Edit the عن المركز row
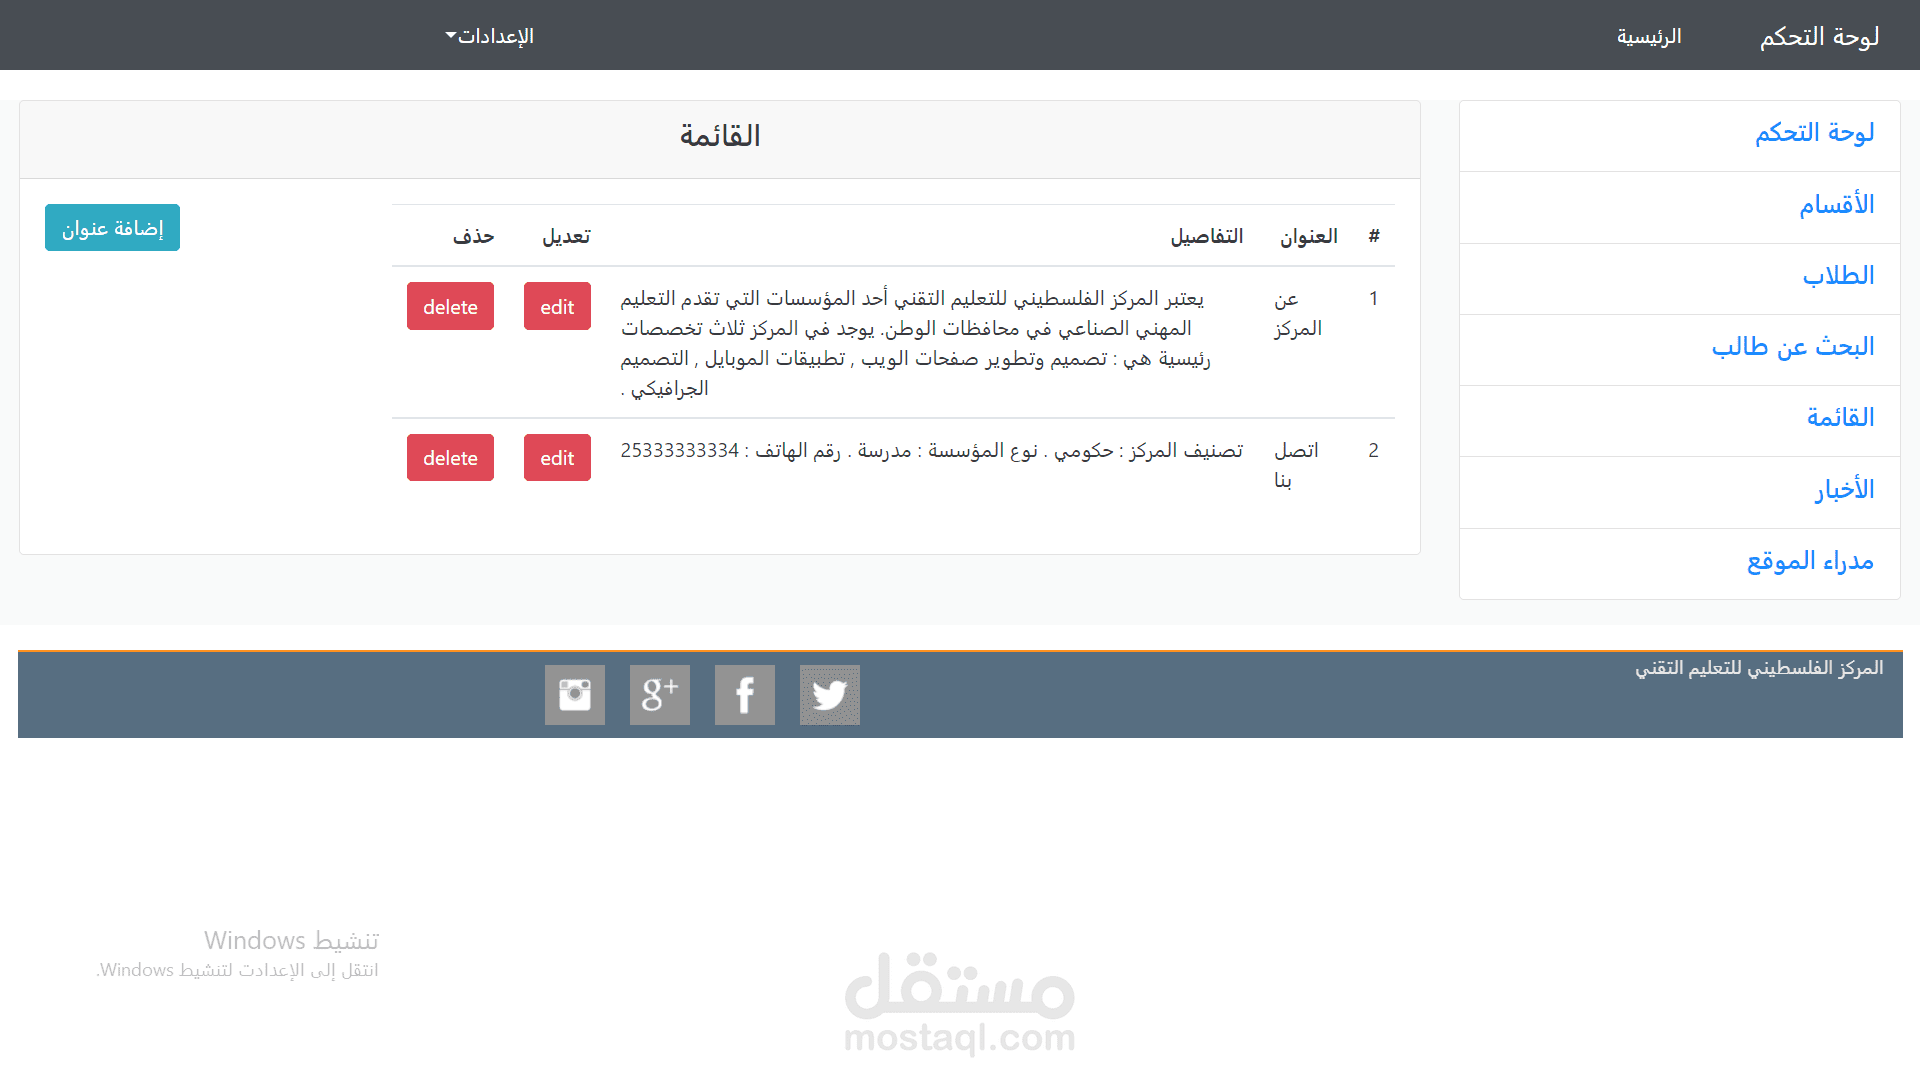Screen dimensions: 1920x1080 [x=557, y=307]
